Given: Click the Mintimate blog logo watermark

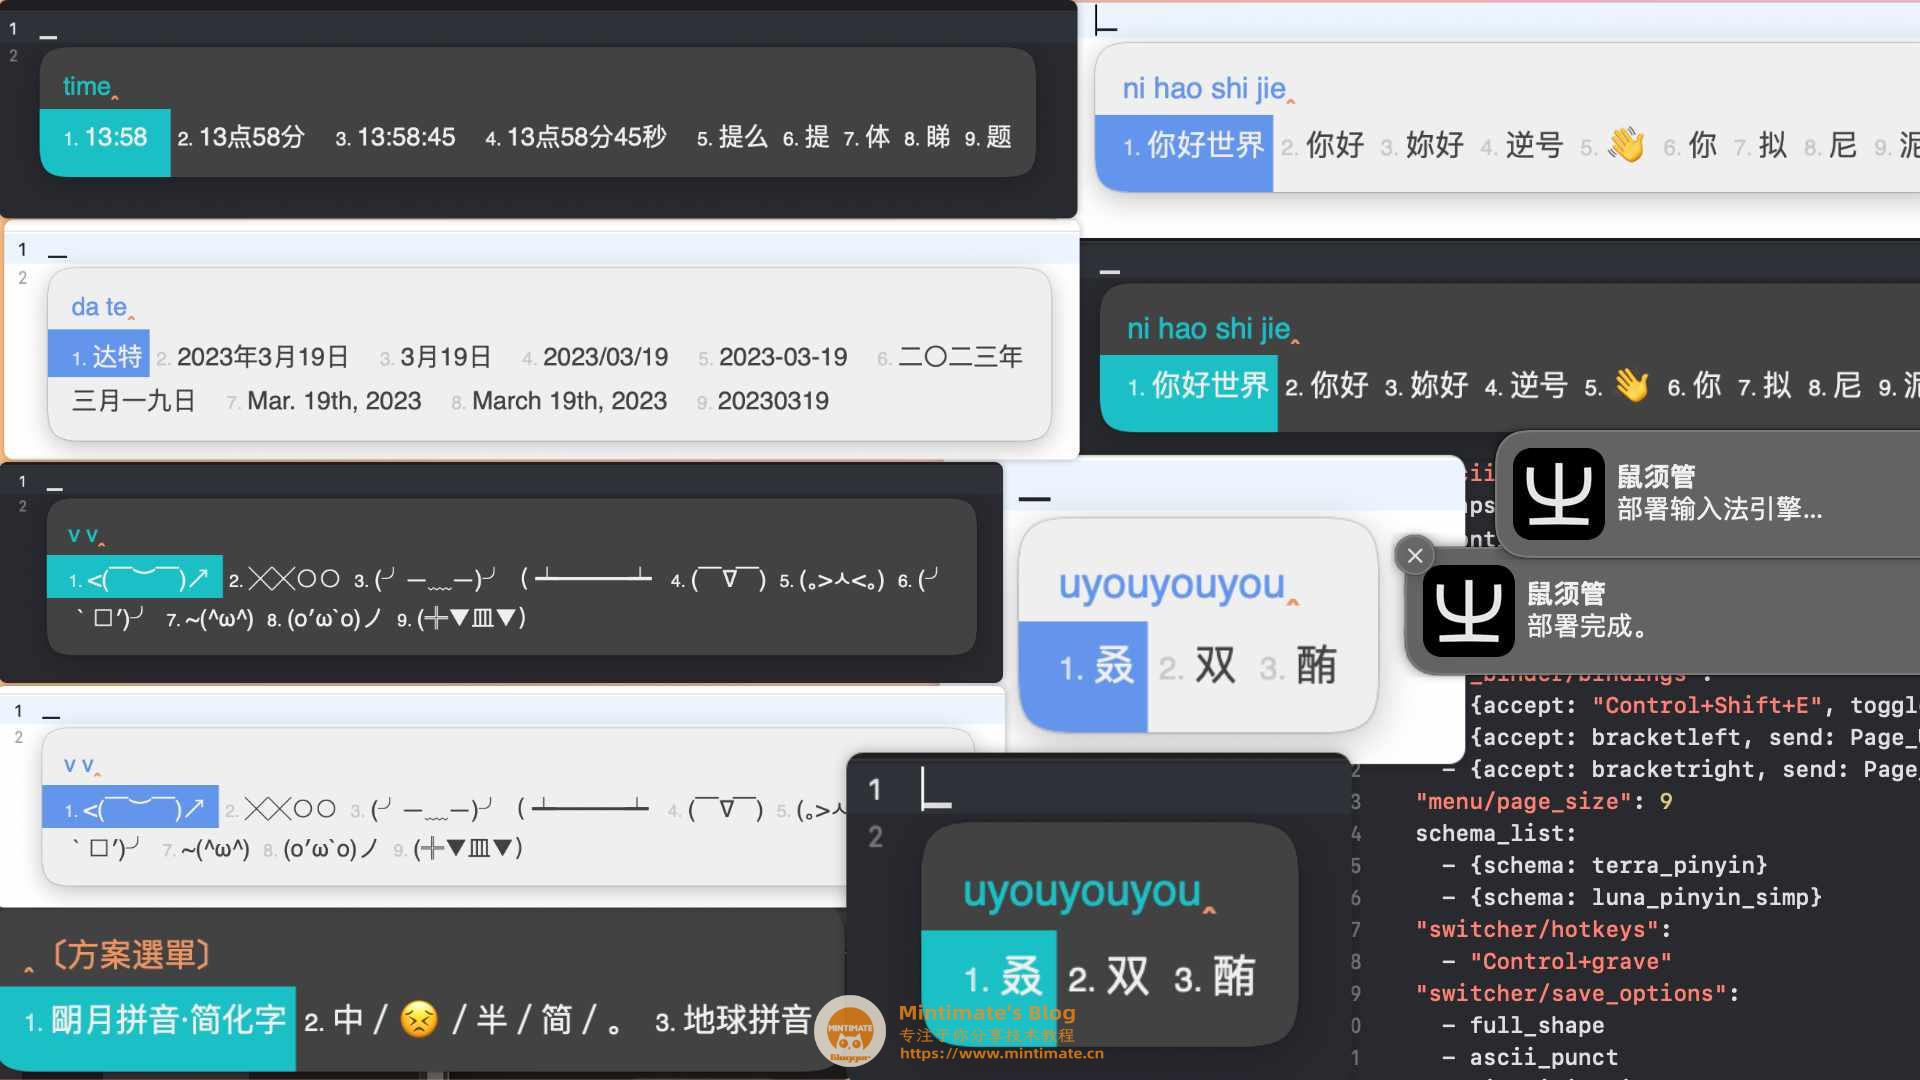Looking at the screenshot, I should [849, 1030].
